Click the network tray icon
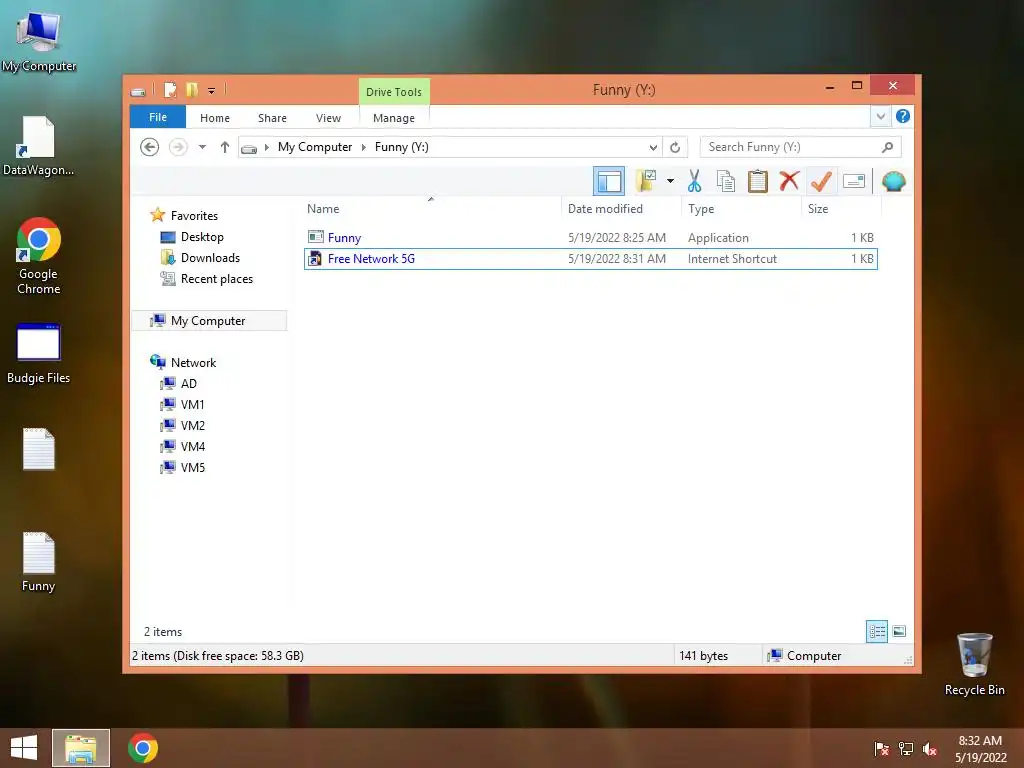The width and height of the screenshot is (1024, 768). pyautogui.click(x=905, y=748)
